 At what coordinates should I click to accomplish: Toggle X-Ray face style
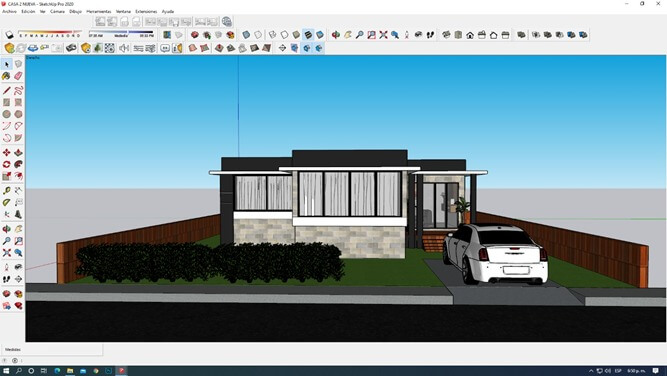[246, 35]
